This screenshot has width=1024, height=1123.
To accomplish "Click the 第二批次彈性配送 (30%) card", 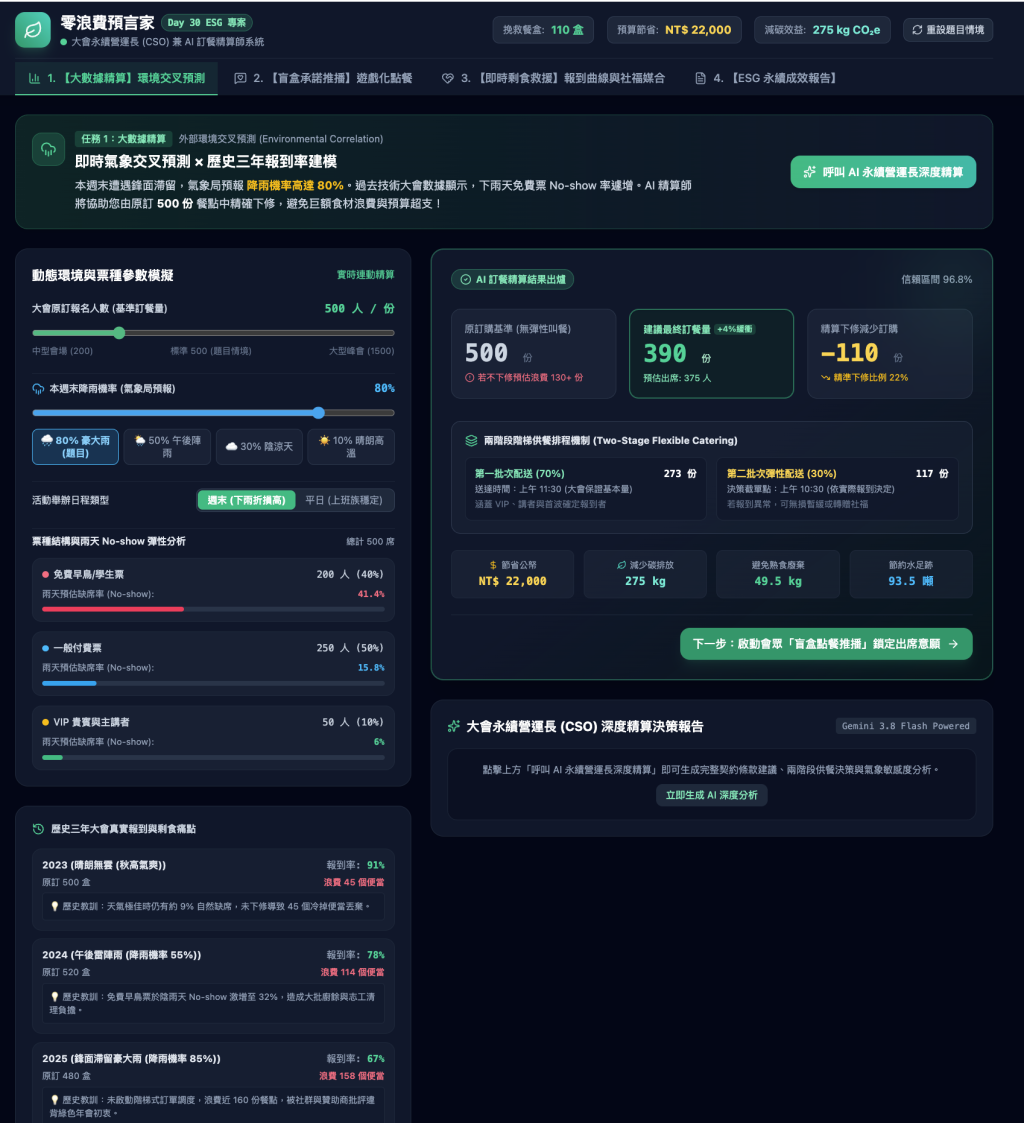I will [x=837, y=489].
